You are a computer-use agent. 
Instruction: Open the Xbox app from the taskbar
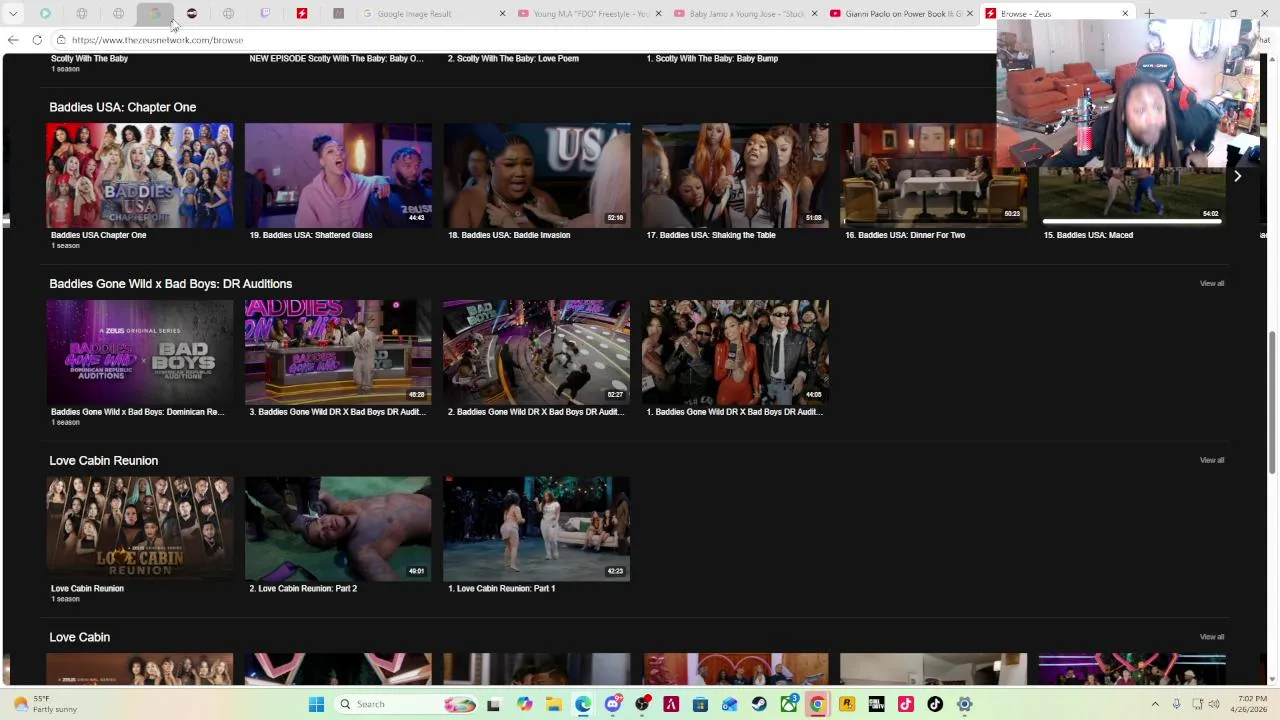(x=788, y=704)
